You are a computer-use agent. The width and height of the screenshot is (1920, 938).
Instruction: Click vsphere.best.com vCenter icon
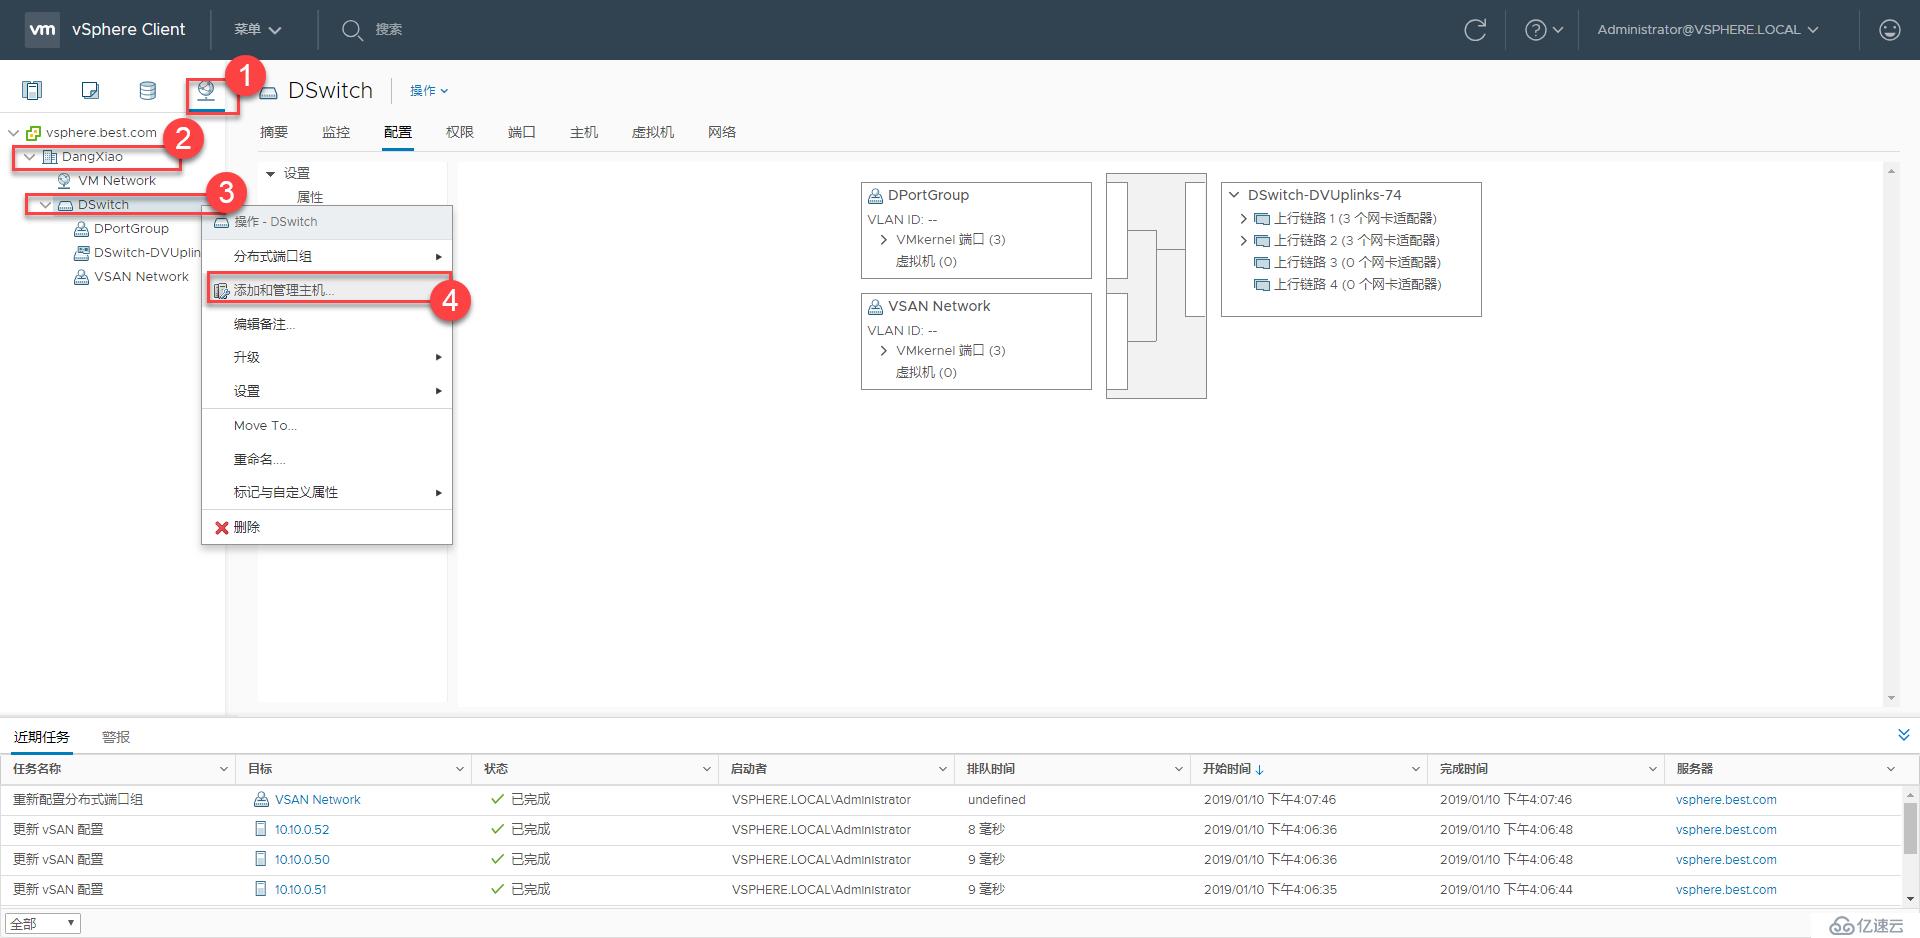[x=33, y=133]
